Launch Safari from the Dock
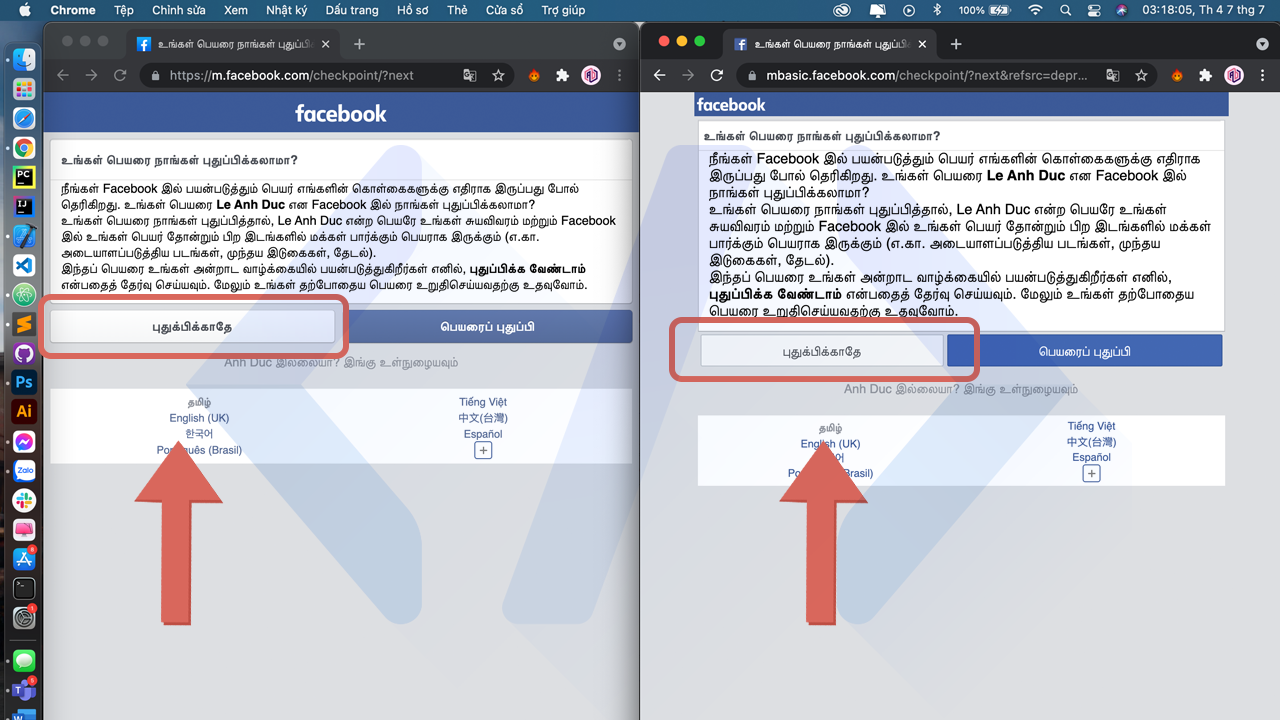Viewport: 1280px width, 720px height. click(x=24, y=119)
